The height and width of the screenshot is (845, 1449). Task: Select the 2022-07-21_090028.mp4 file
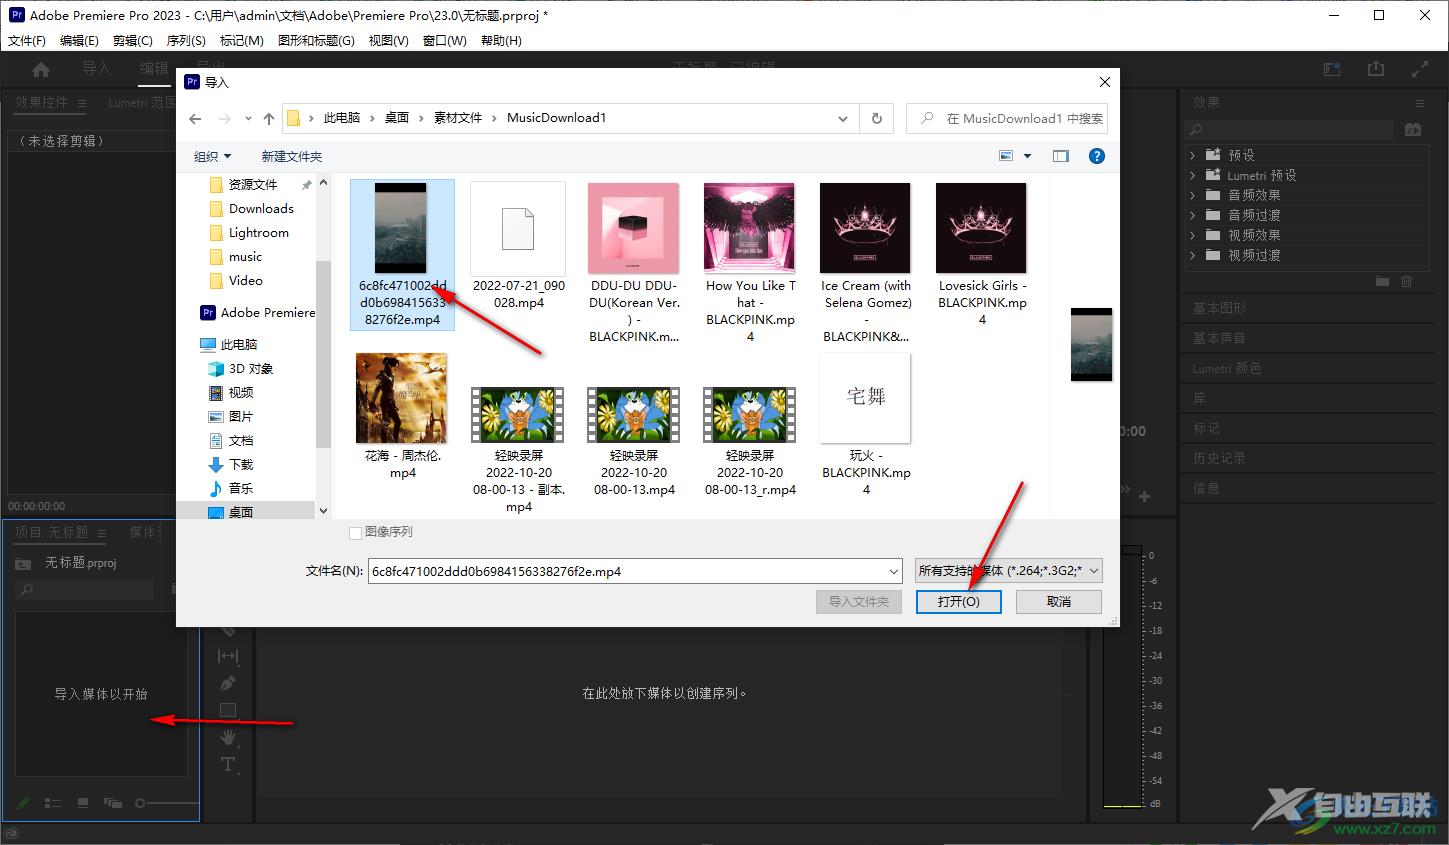click(x=518, y=246)
